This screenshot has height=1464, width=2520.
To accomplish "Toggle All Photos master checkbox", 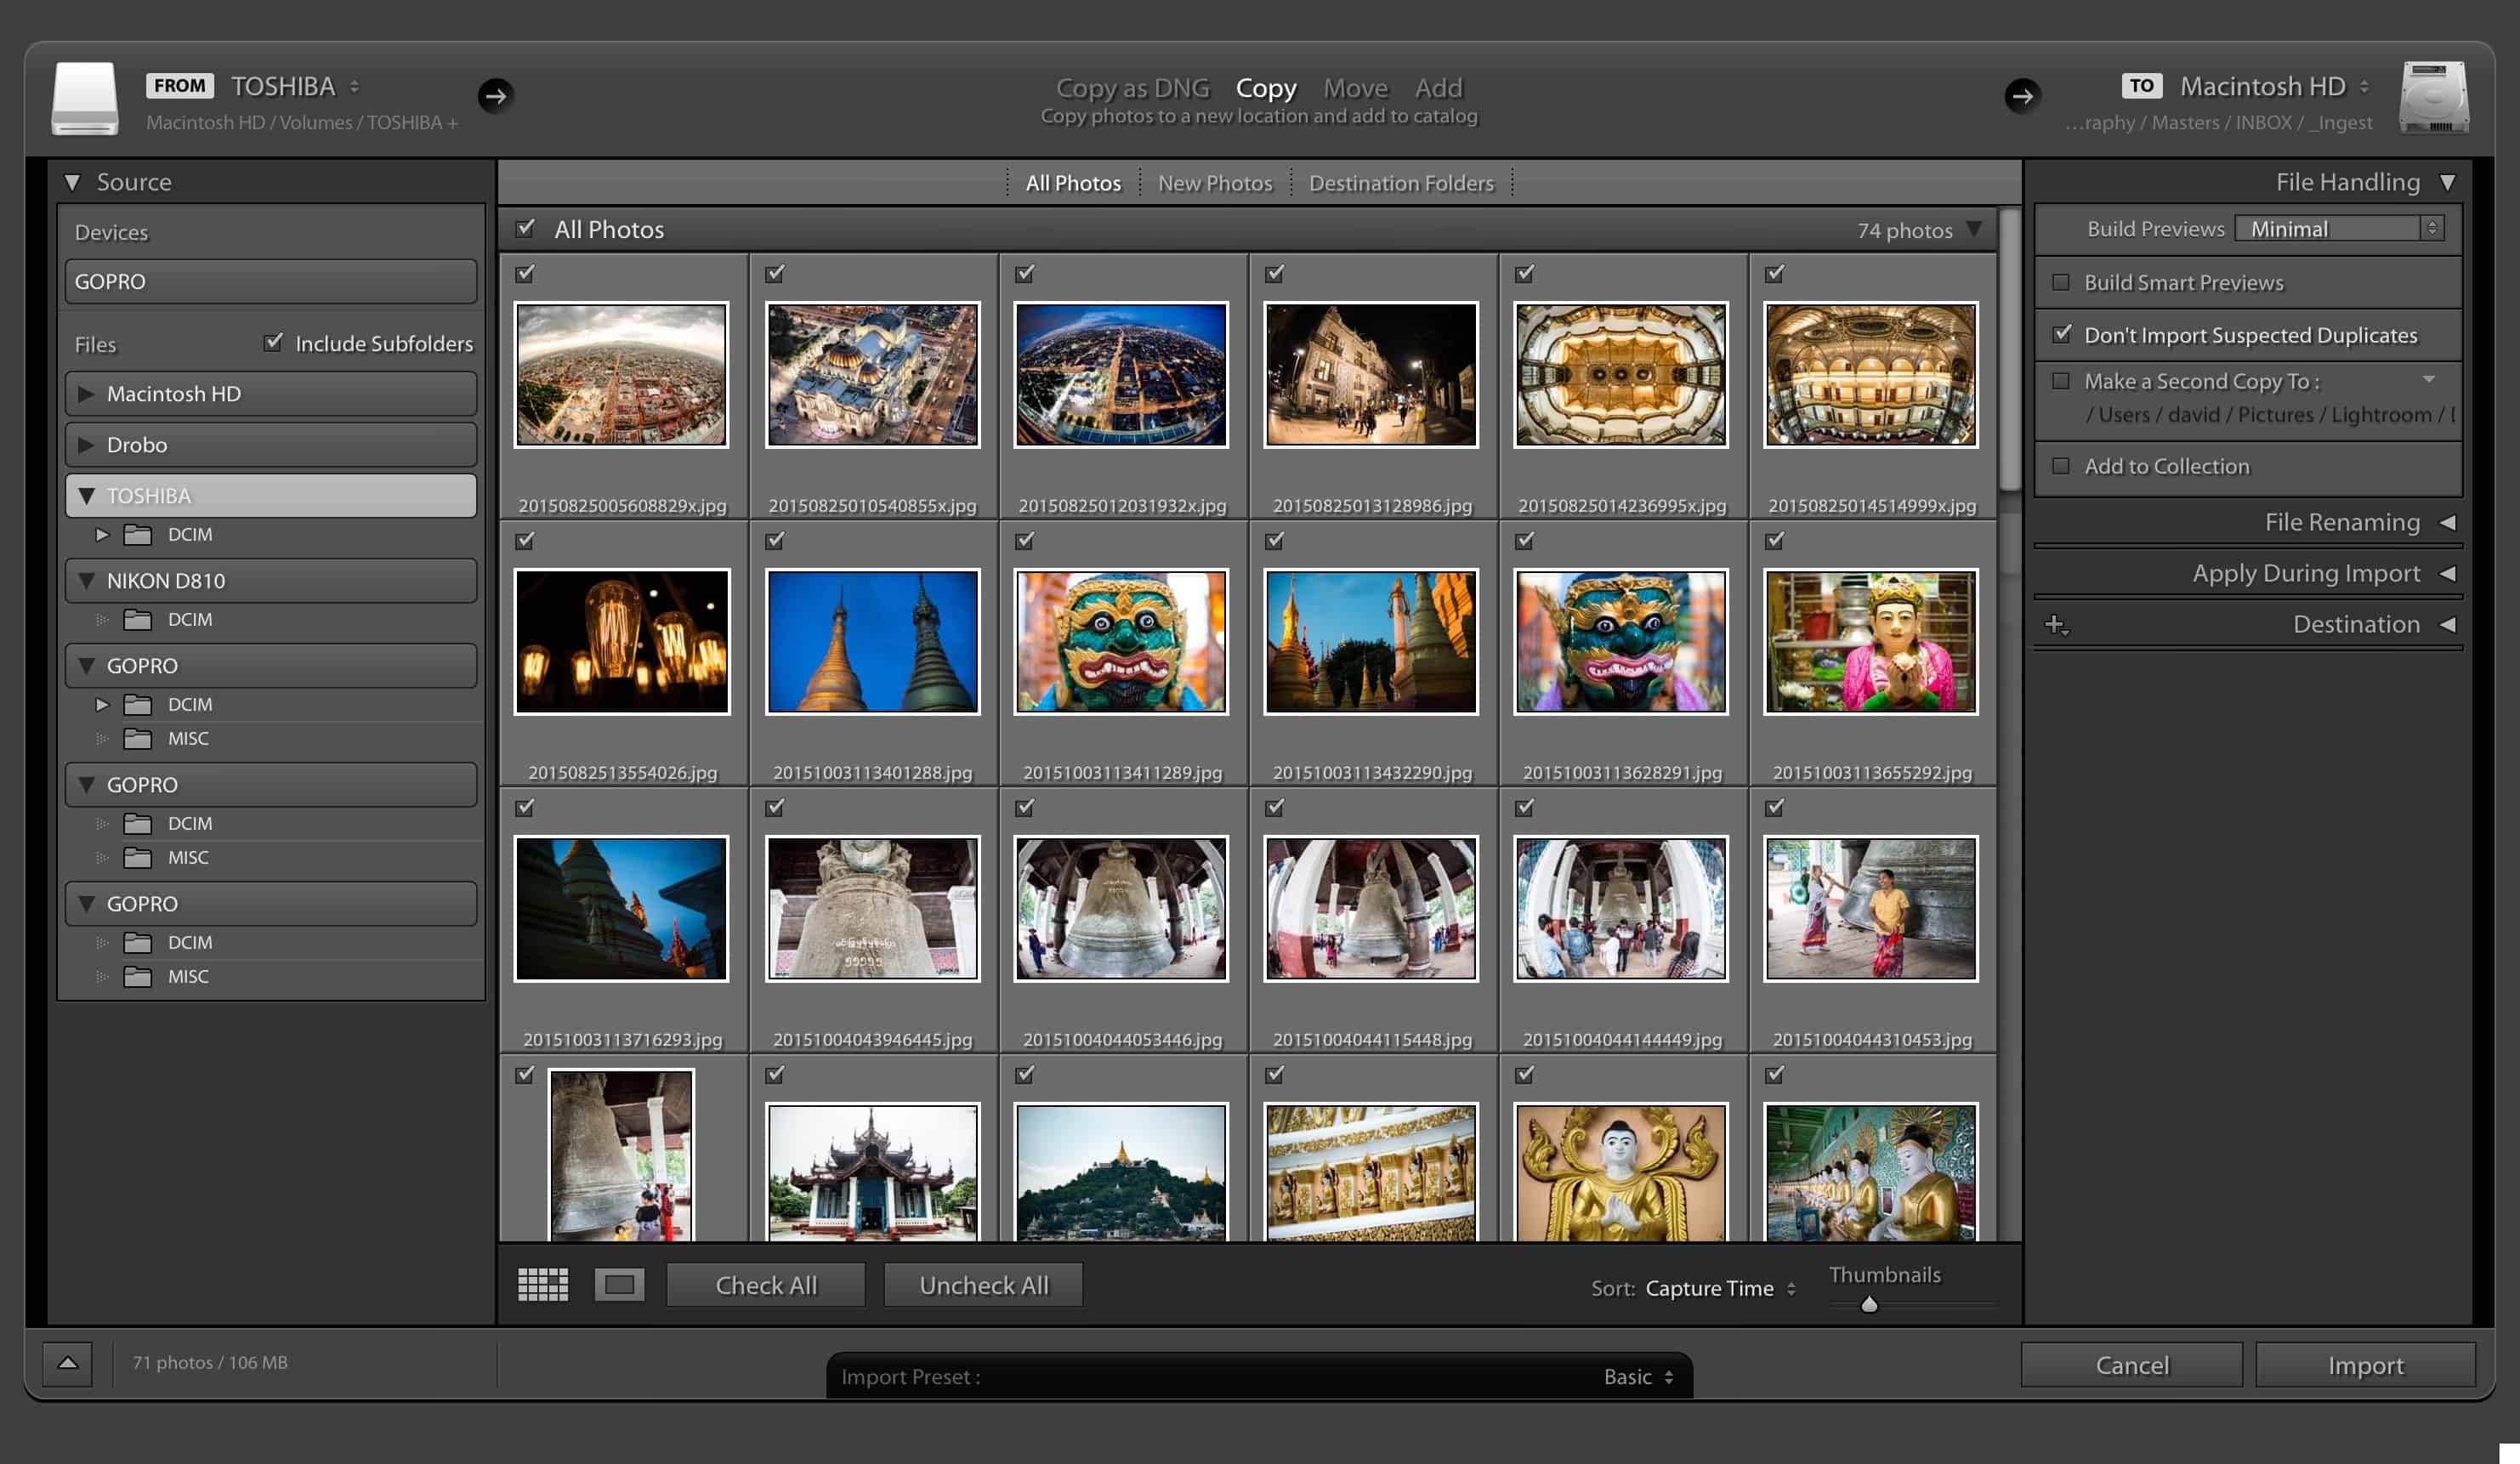I will [x=525, y=229].
